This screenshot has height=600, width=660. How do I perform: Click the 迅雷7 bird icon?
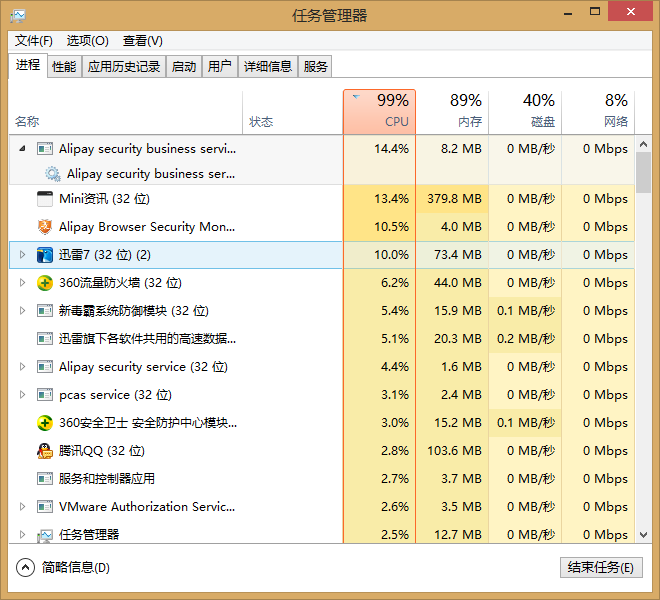(x=45, y=255)
